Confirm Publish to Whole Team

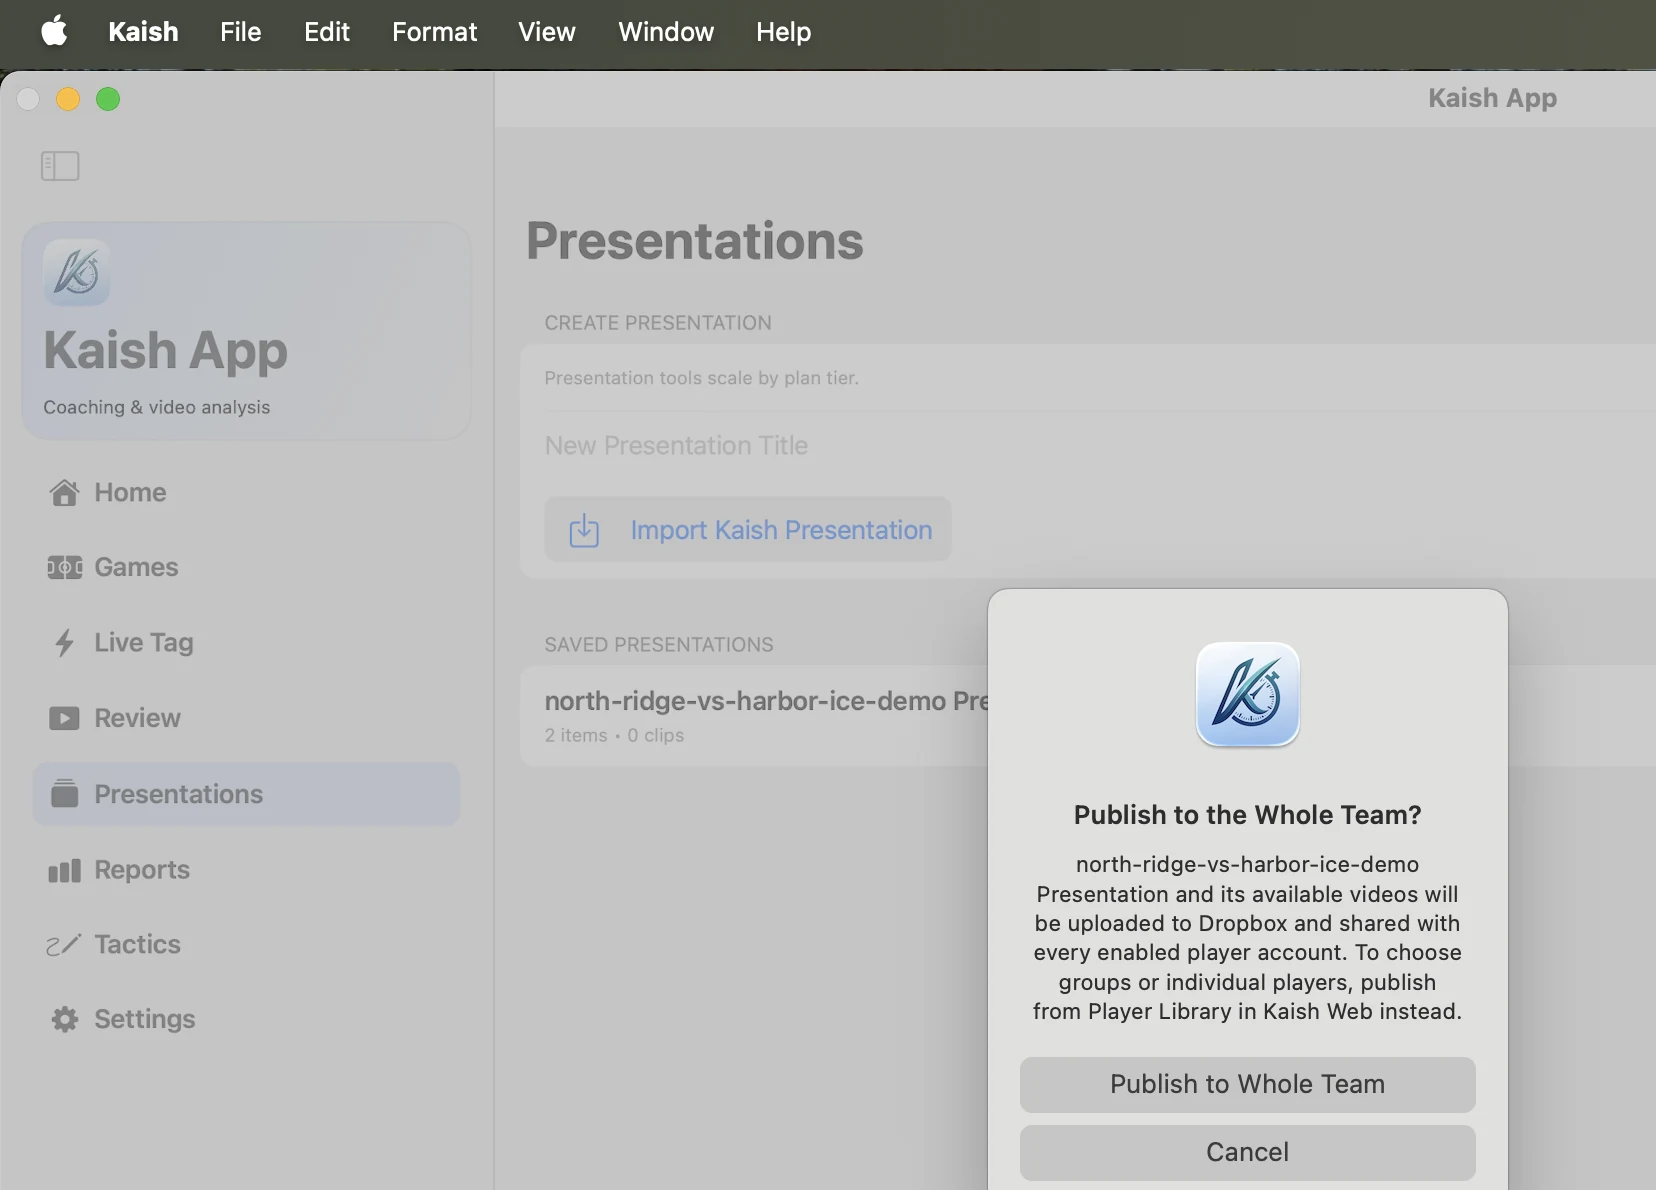[x=1248, y=1085]
